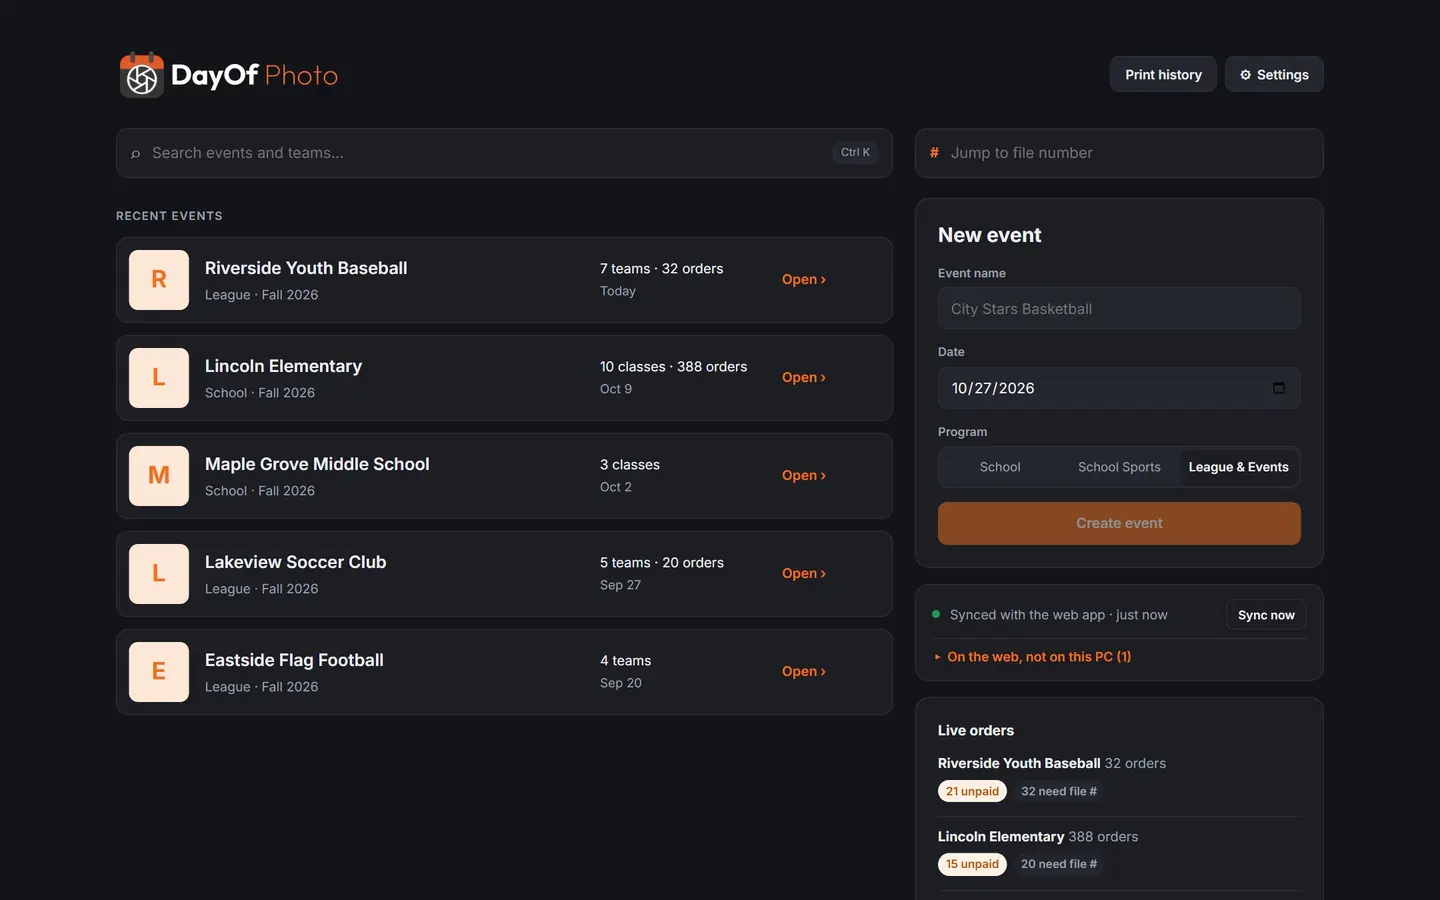1440x900 pixels.
Task: Click the Sync now button
Action: pyautogui.click(x=1266, y=615)
